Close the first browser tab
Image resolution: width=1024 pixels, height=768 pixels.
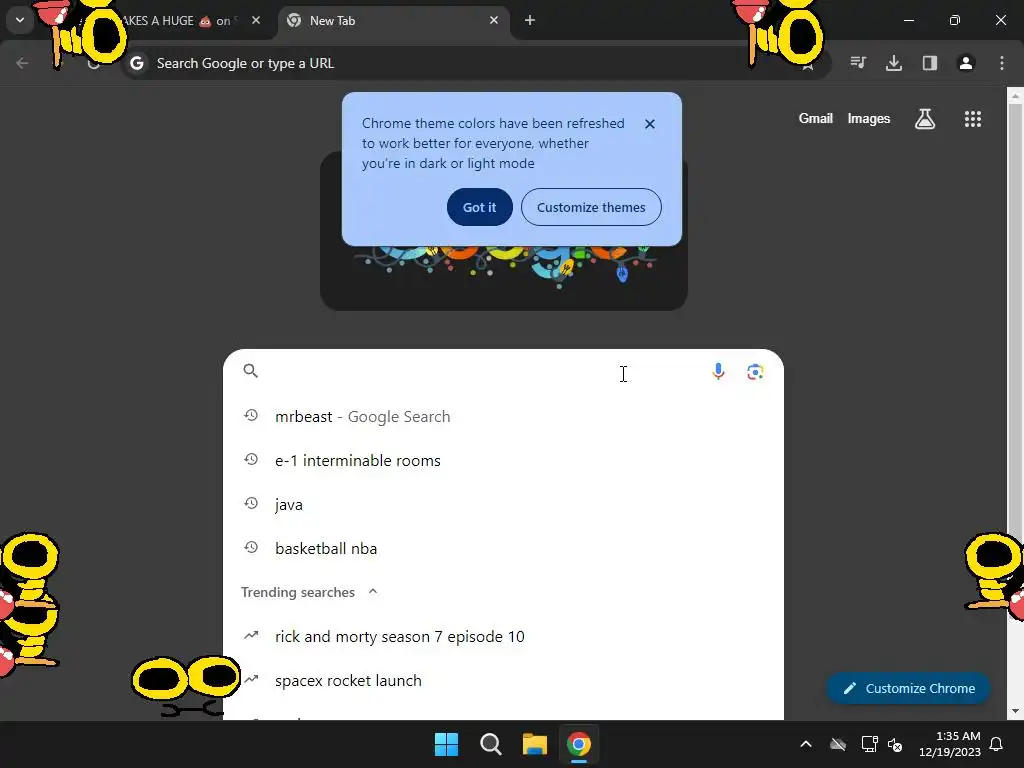click(x=256, y=20)
